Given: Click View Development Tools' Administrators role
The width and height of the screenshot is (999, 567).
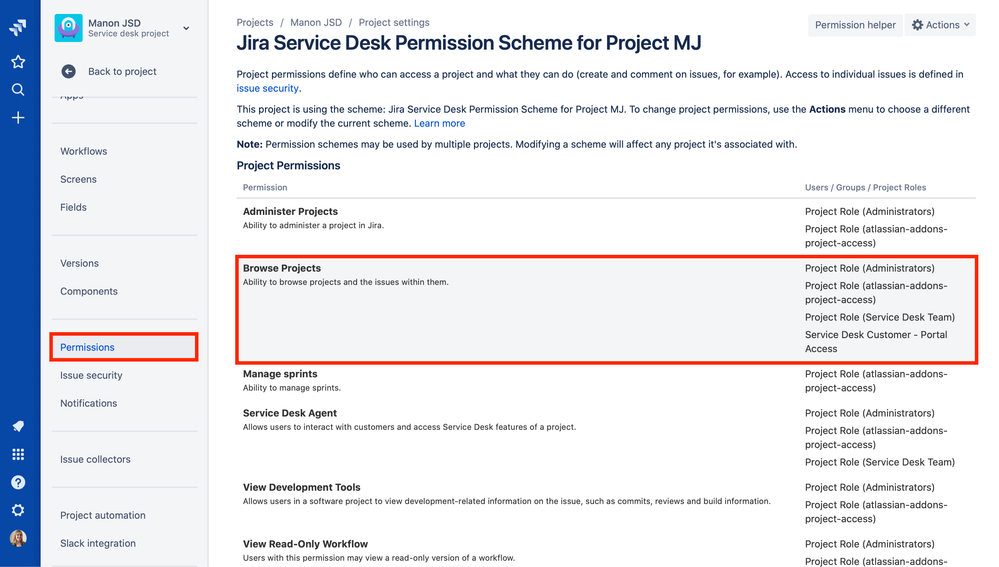Looking at the screenshot, I should pos(870,487).
